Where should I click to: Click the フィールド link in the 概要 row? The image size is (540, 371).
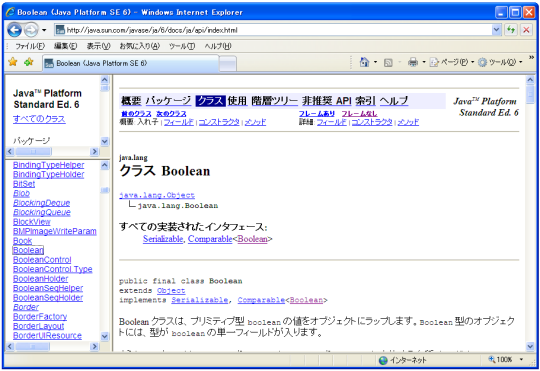tap(179, 122)
